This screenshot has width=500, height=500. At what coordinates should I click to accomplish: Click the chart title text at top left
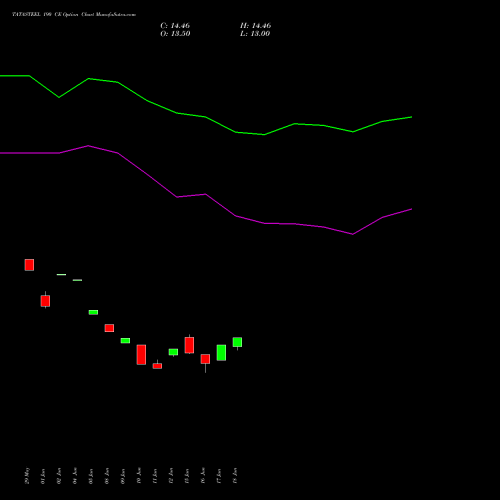coord(74,15)
